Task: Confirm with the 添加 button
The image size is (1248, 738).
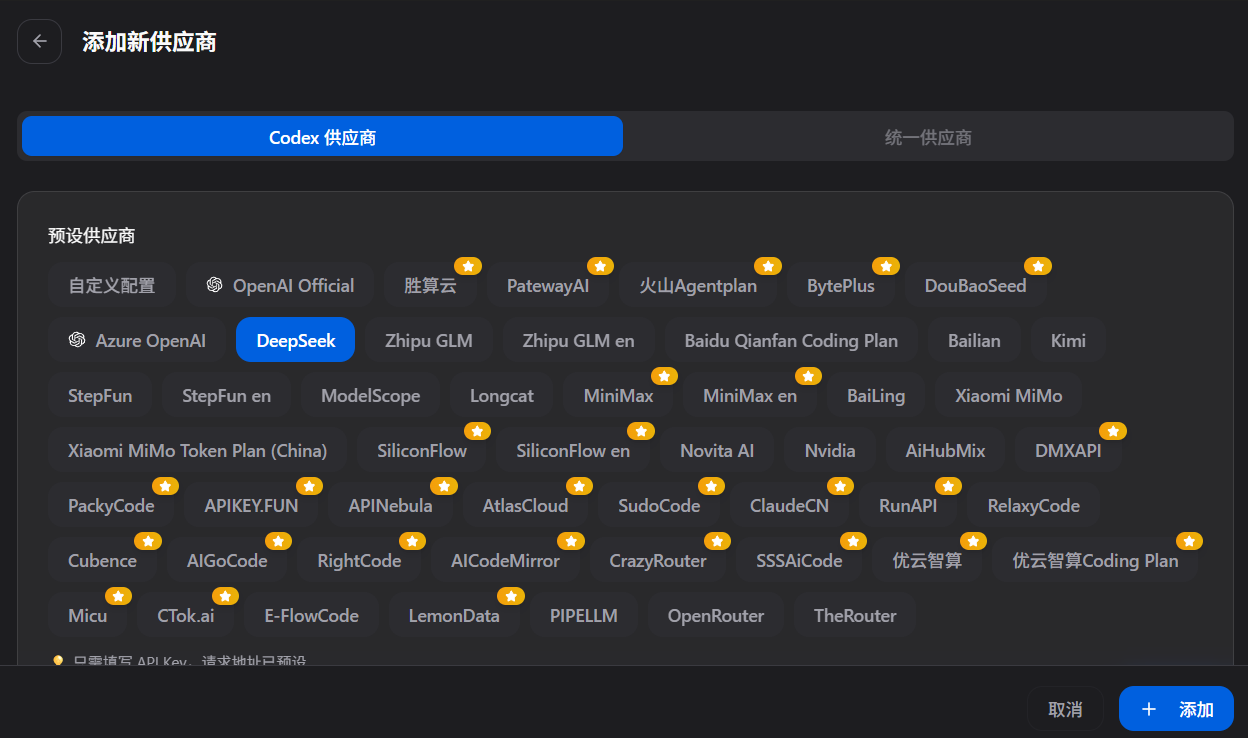Action: click(1176, 709)
